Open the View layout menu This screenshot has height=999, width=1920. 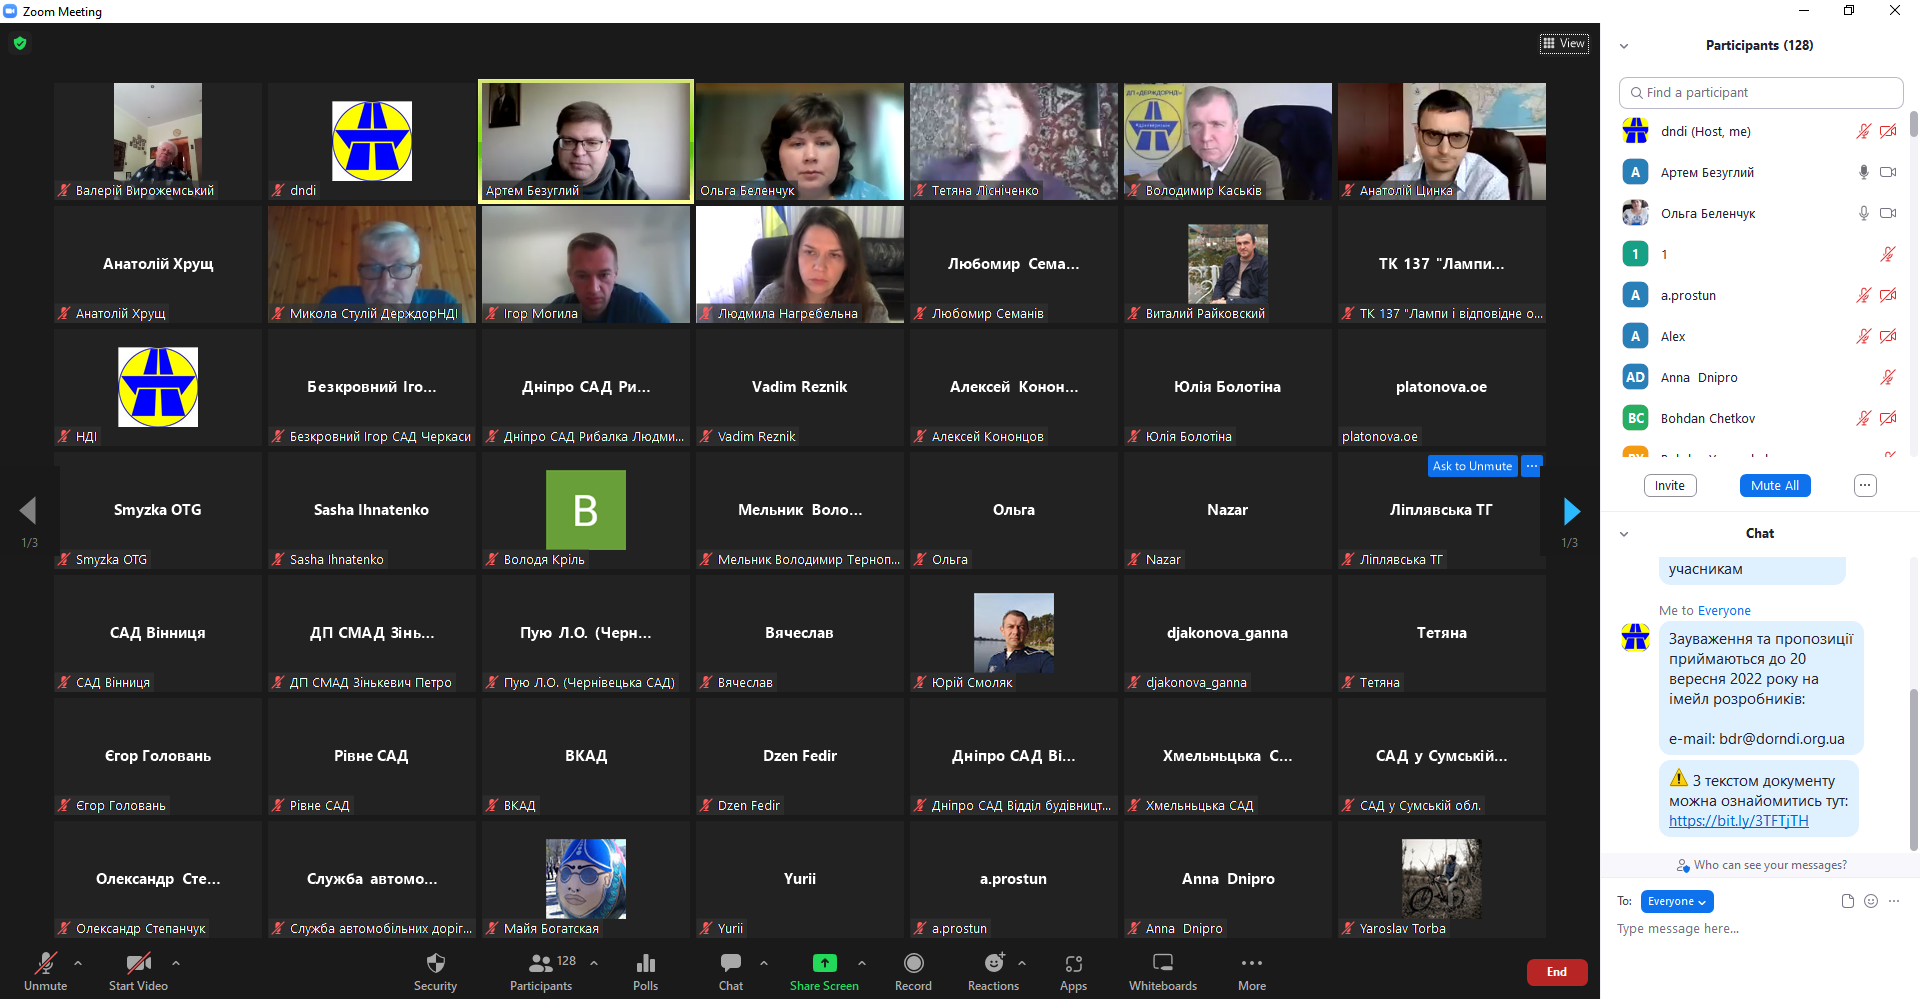pos(1564,43)
